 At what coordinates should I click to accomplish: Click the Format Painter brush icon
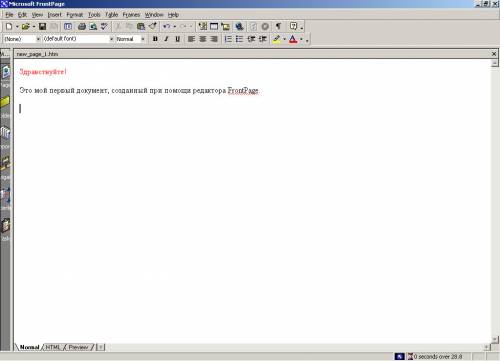[x=153, y=26]
